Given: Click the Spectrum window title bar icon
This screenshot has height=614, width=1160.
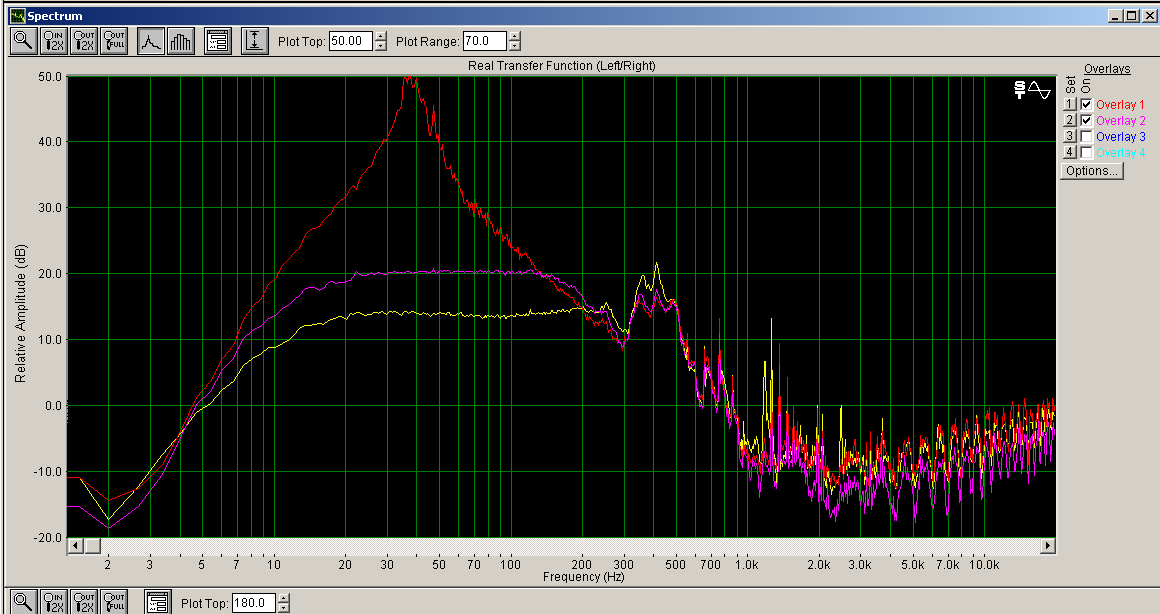Looking at the screenshot, I should (x=17, y=16).
